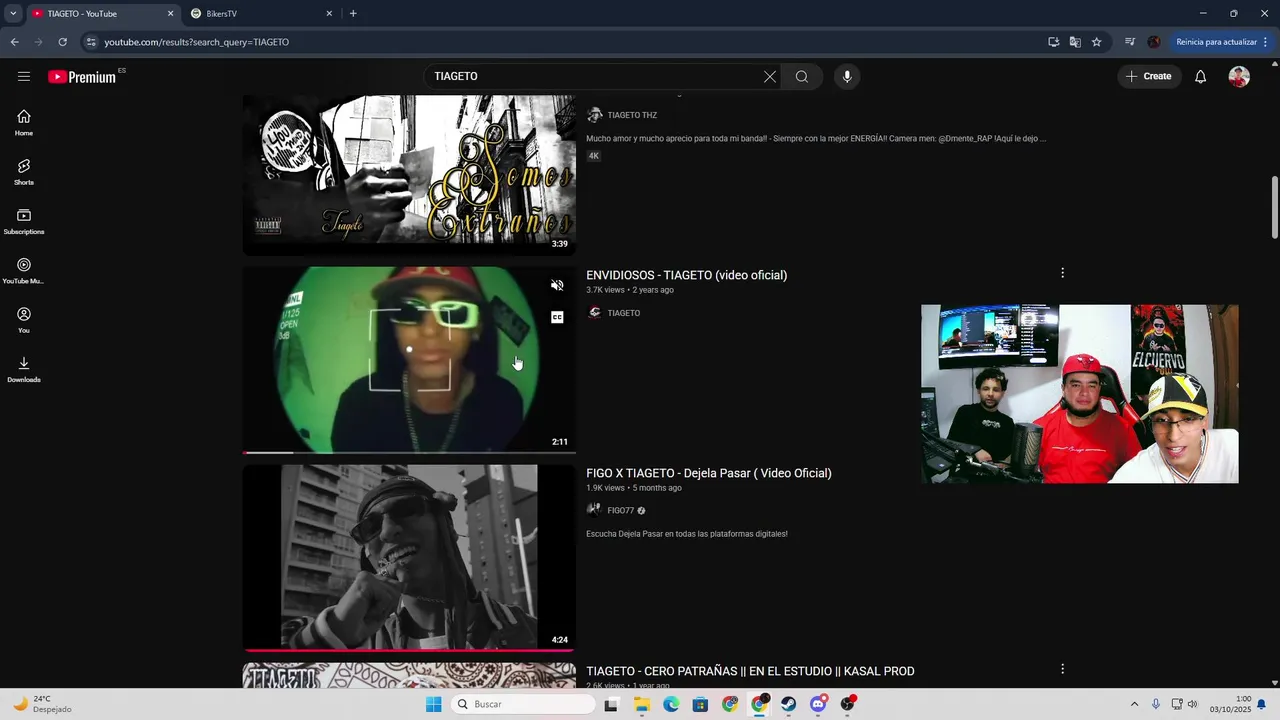Submit search with magnifier button
1280x720 pixels.
click(802, 76)
